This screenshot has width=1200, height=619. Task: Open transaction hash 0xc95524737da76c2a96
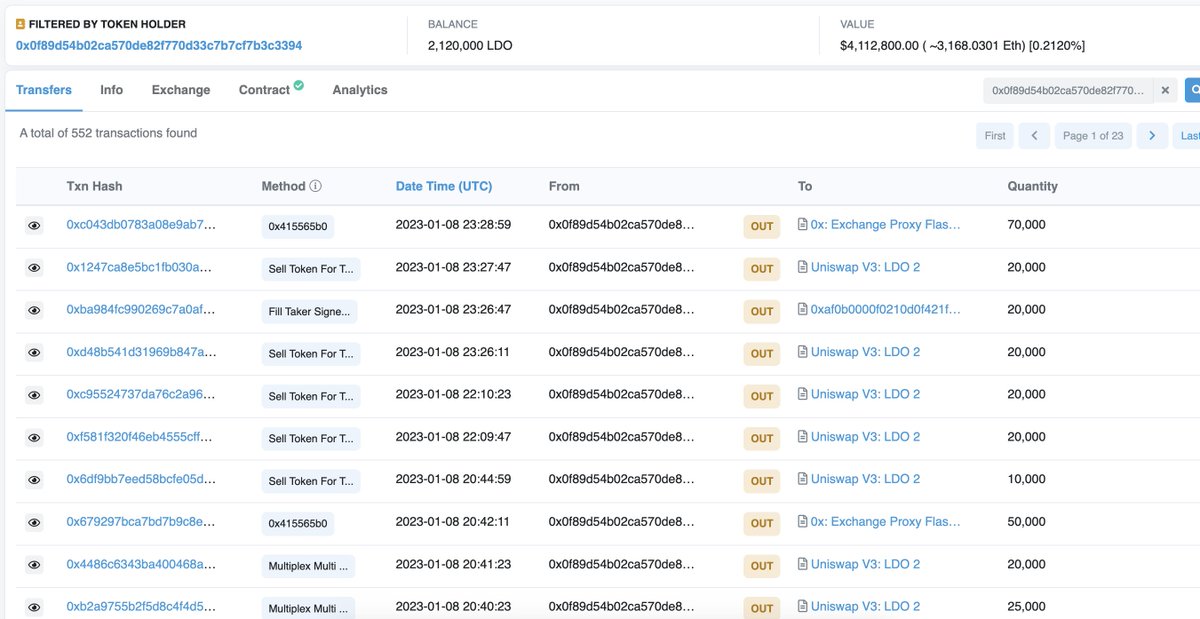(x=141, y=394)
